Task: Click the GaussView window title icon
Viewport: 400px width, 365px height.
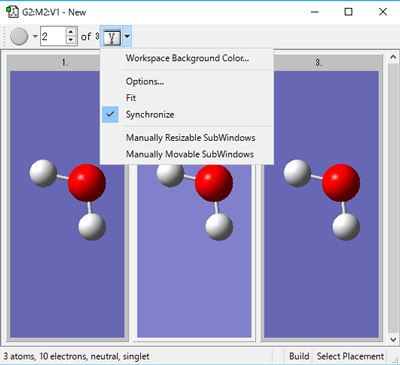Action: [x=12, y=12]
